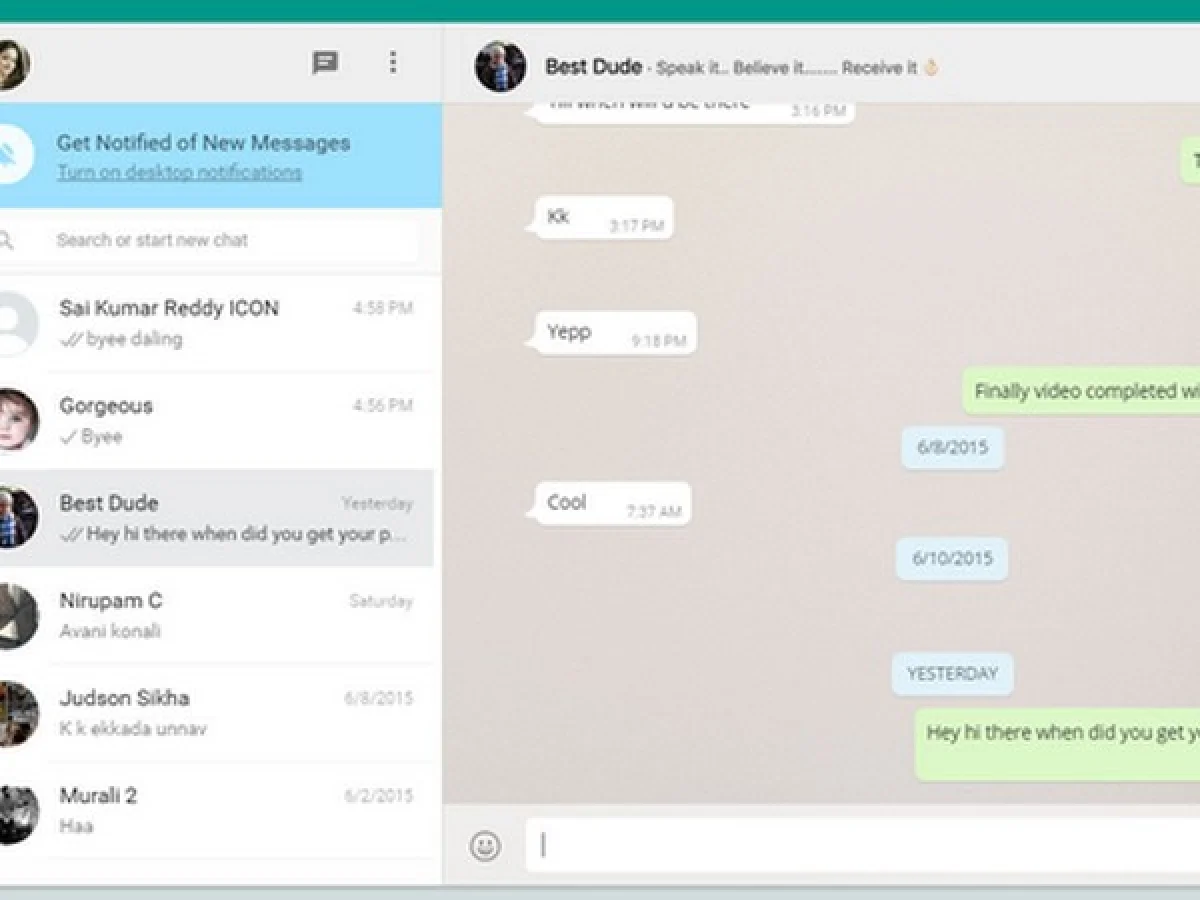Viewport: 1200px width, 900px height.
Task: Click the 'Kk' message bubble
Action: pyautogui.click(x=603, y=218)
